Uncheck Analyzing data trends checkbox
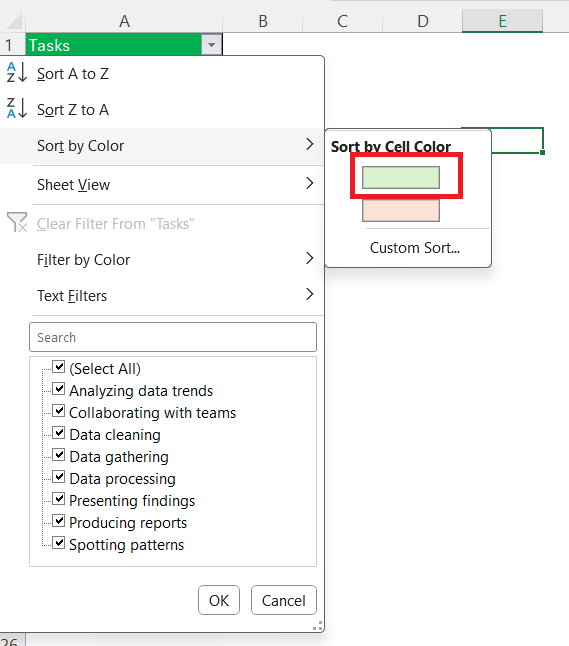Image resolution: width=569 pixels, height=646 pixels. 59,389
